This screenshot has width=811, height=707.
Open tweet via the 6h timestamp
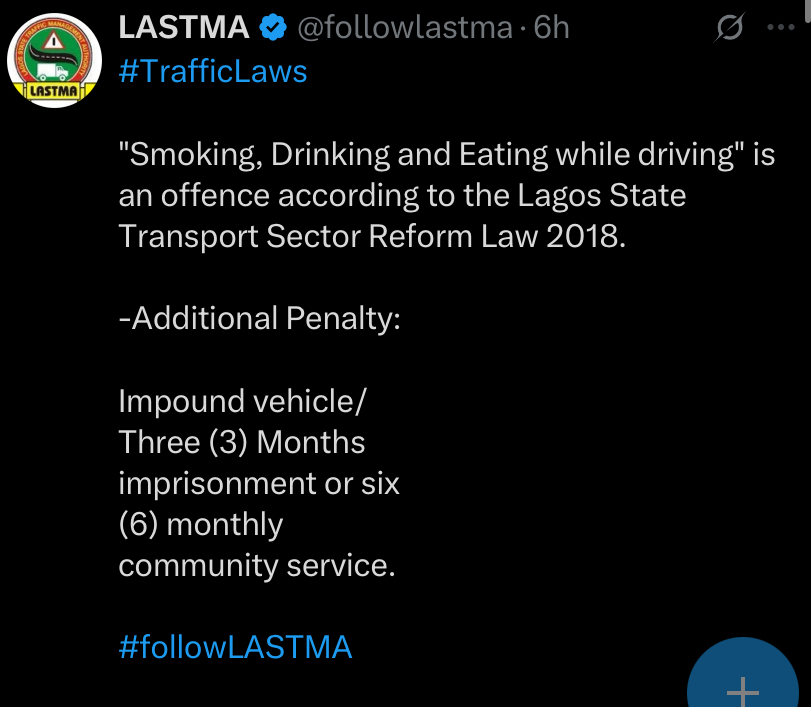[552, 28]
